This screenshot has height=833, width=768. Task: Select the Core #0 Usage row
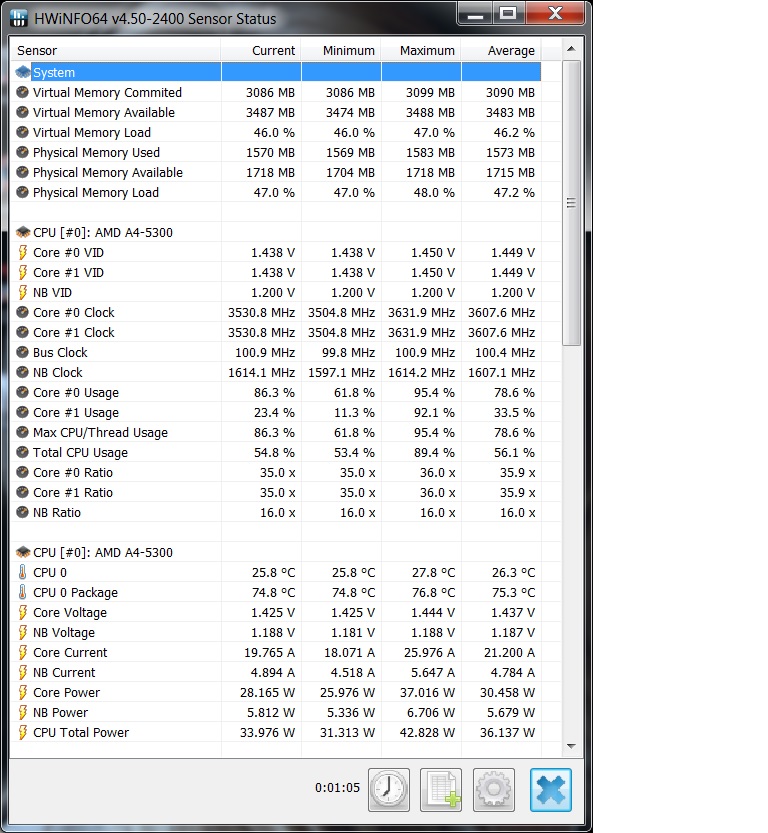tap(276, 392)
